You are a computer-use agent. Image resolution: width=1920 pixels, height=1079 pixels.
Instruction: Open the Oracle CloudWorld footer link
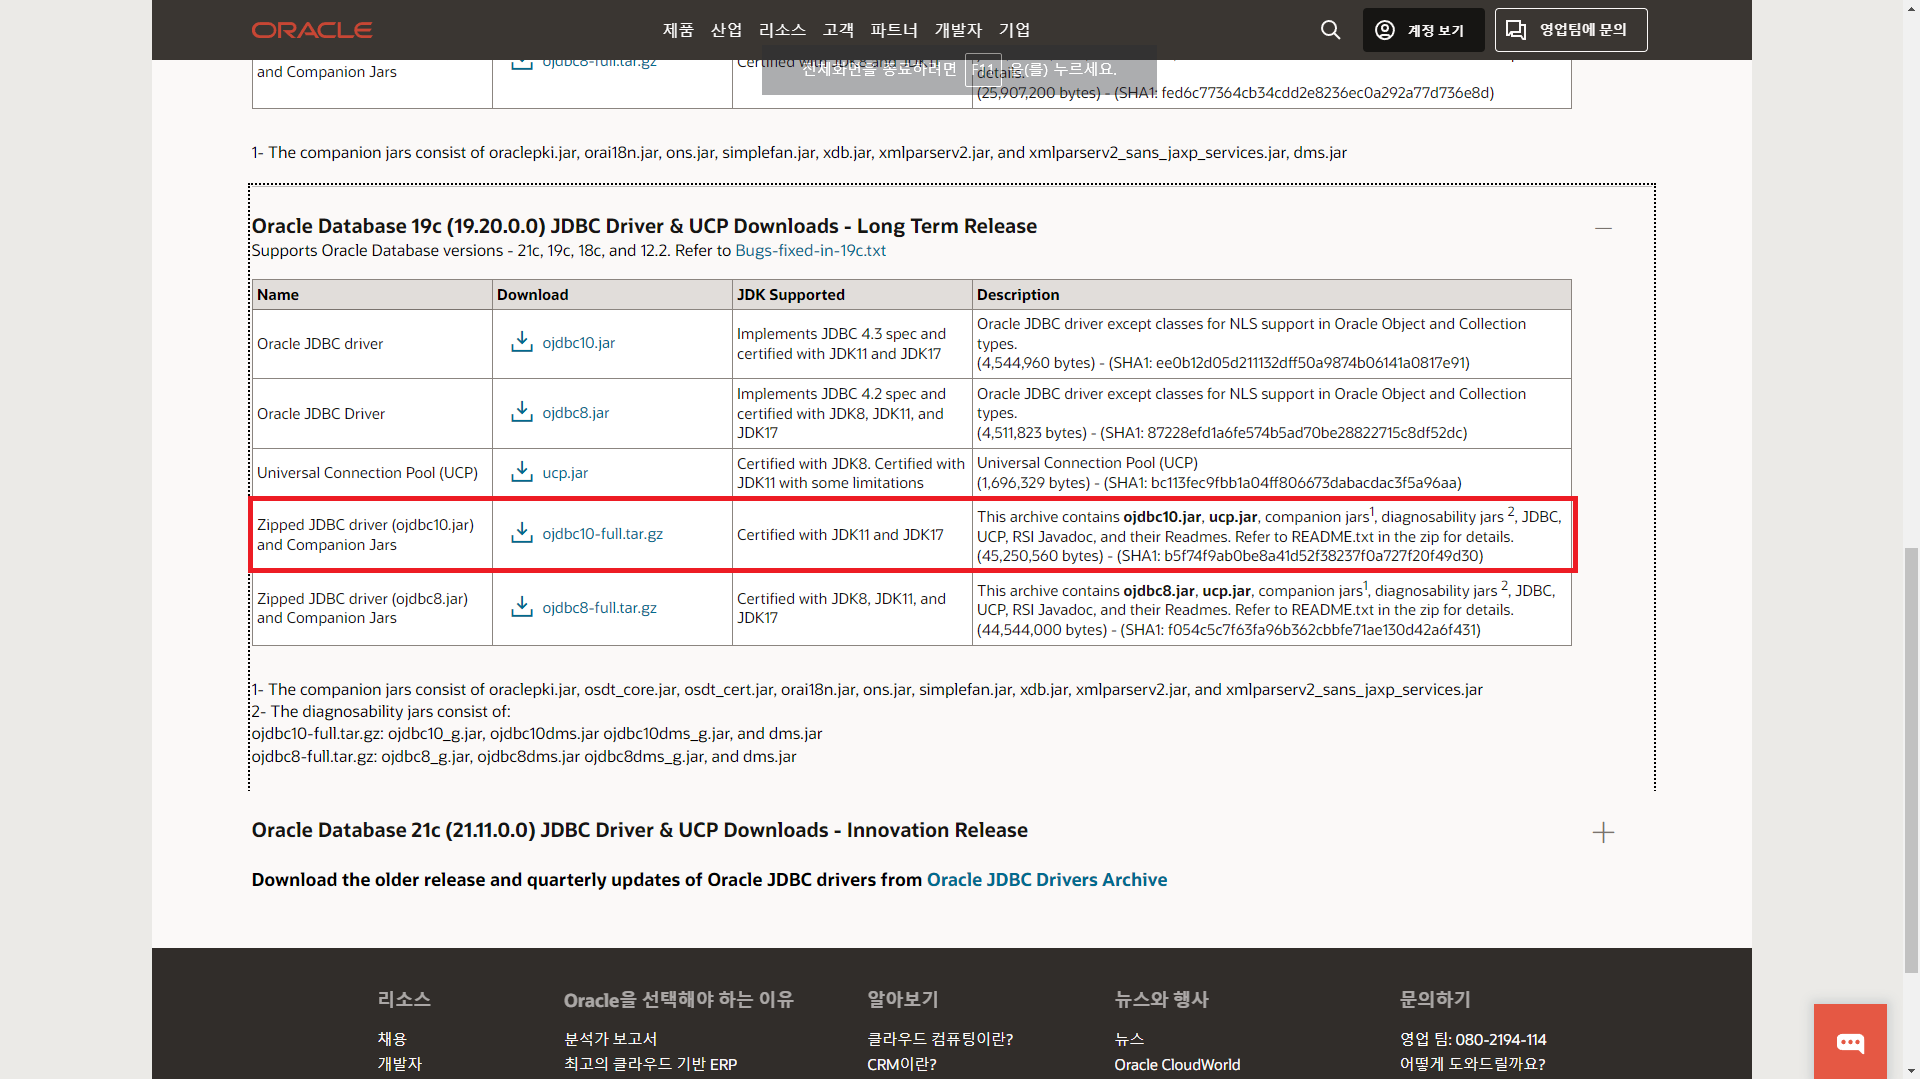point(1177,1064)
